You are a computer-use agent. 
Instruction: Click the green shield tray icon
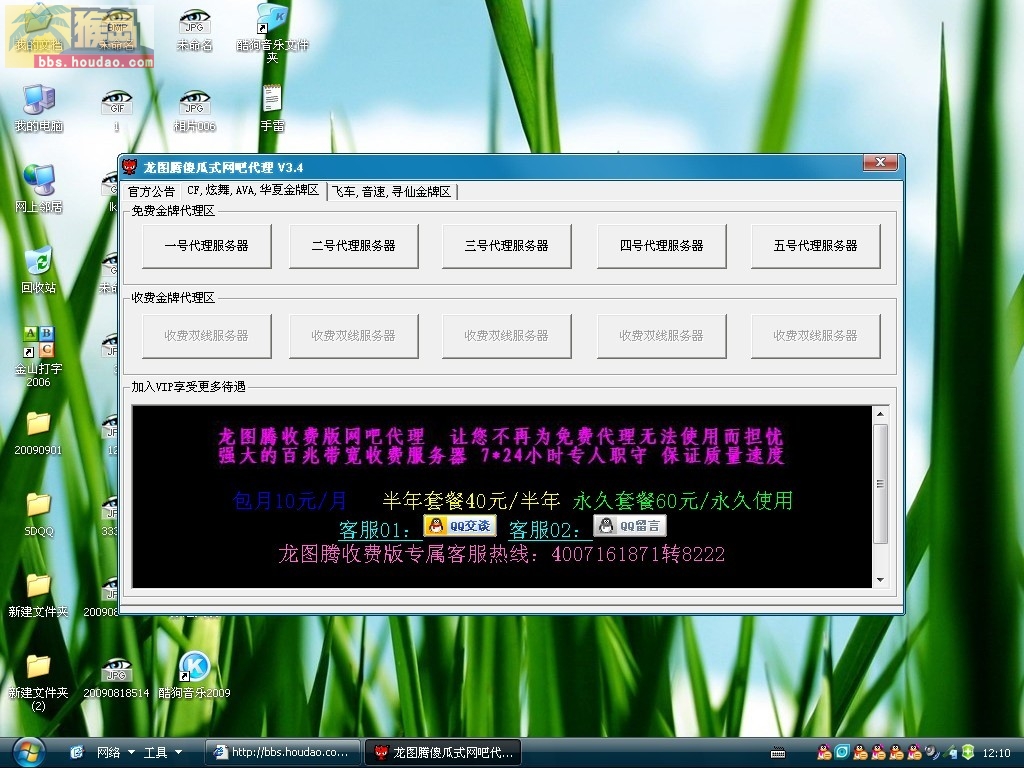pos(968,752)
